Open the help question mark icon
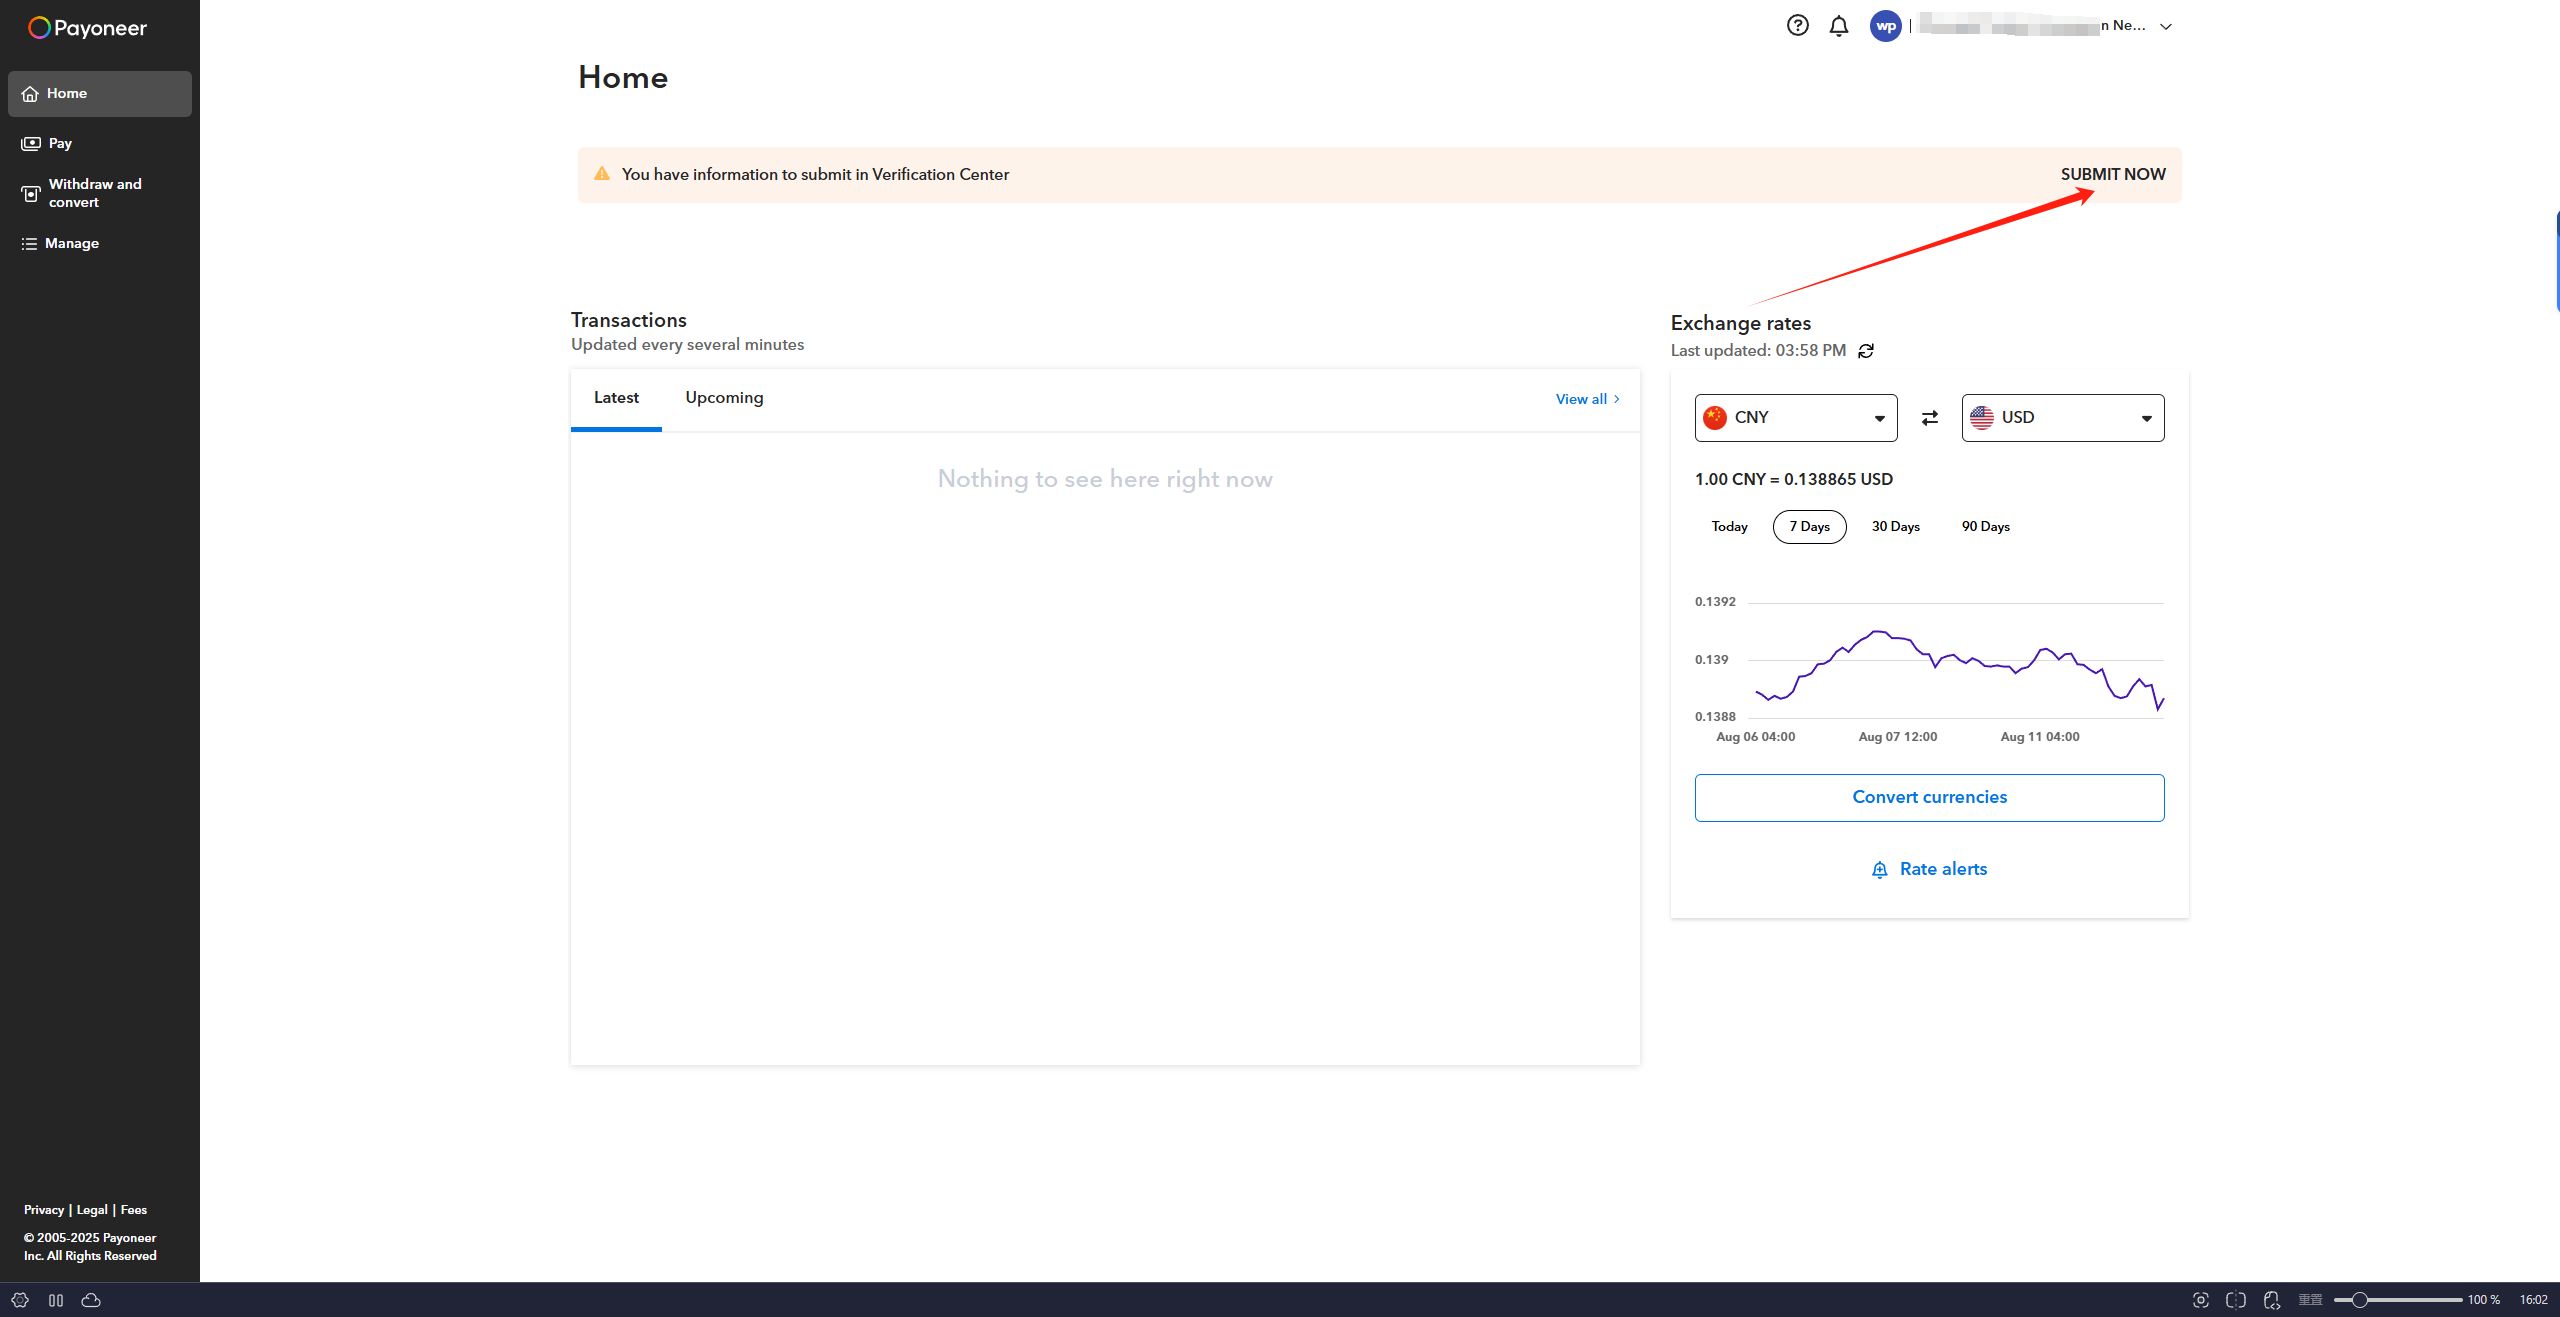Viewport: 2560px width, 1317px height. [x=1797, y=26]
